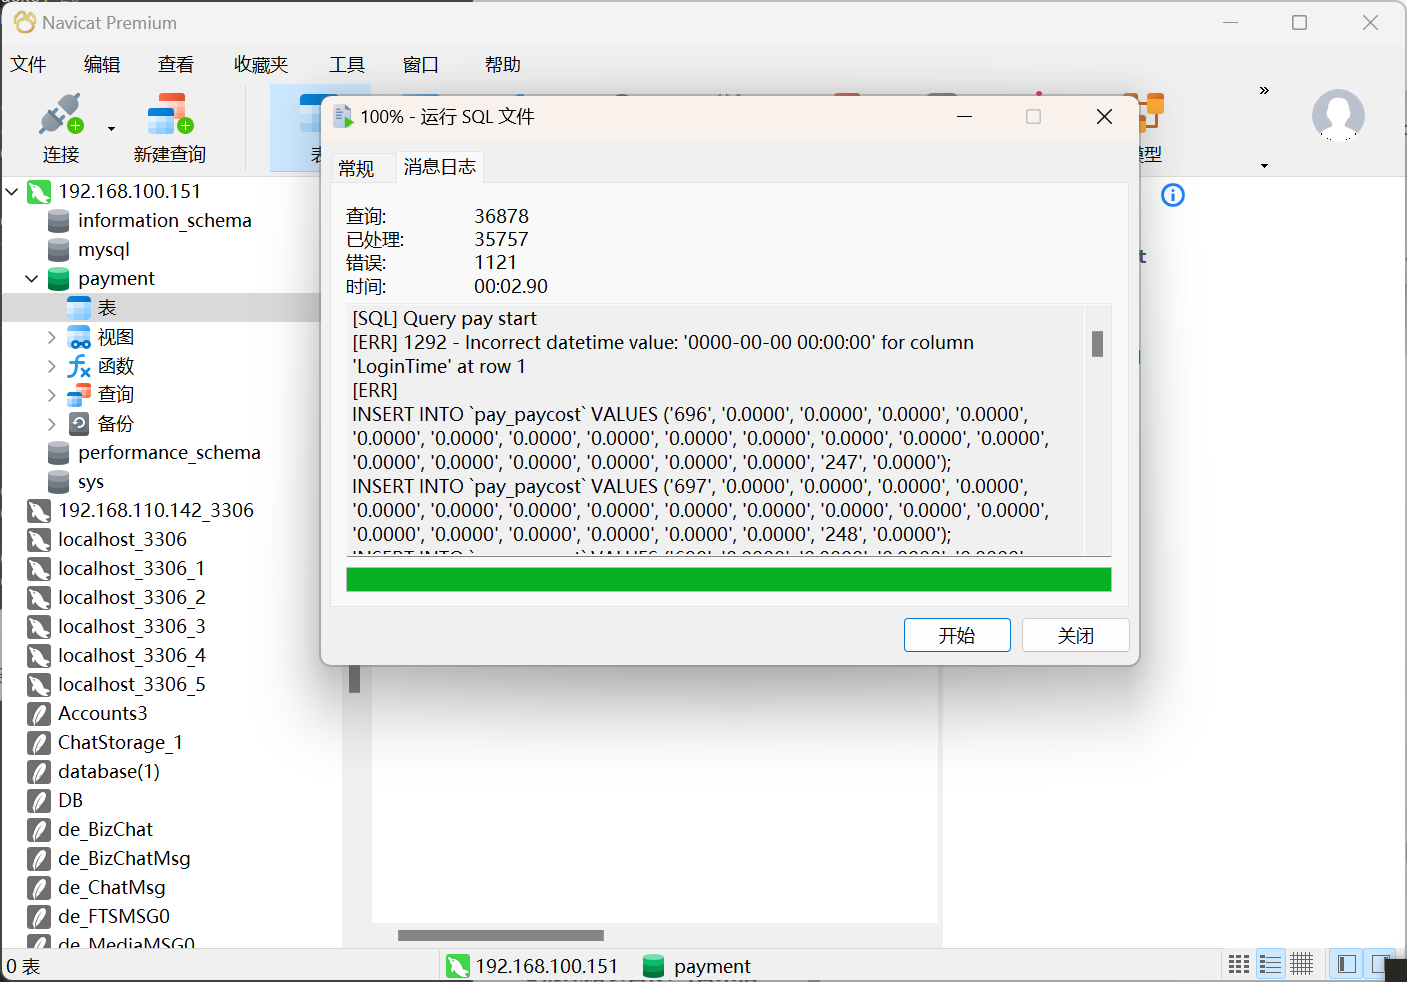The image size is (1407, 982).
Task: Click the 开始 button
Action: coord(957,635)
